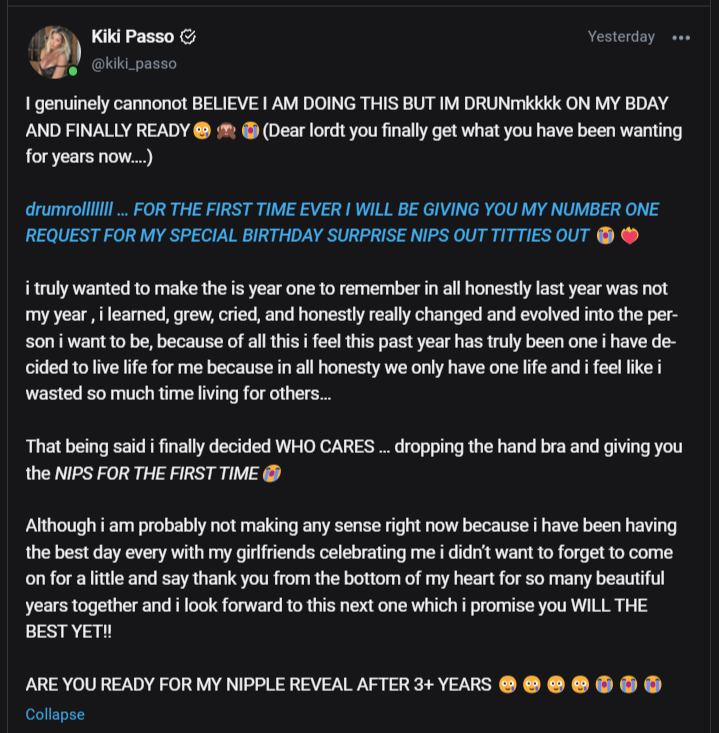Open the post's three-dot more options menu

point(681,38)
